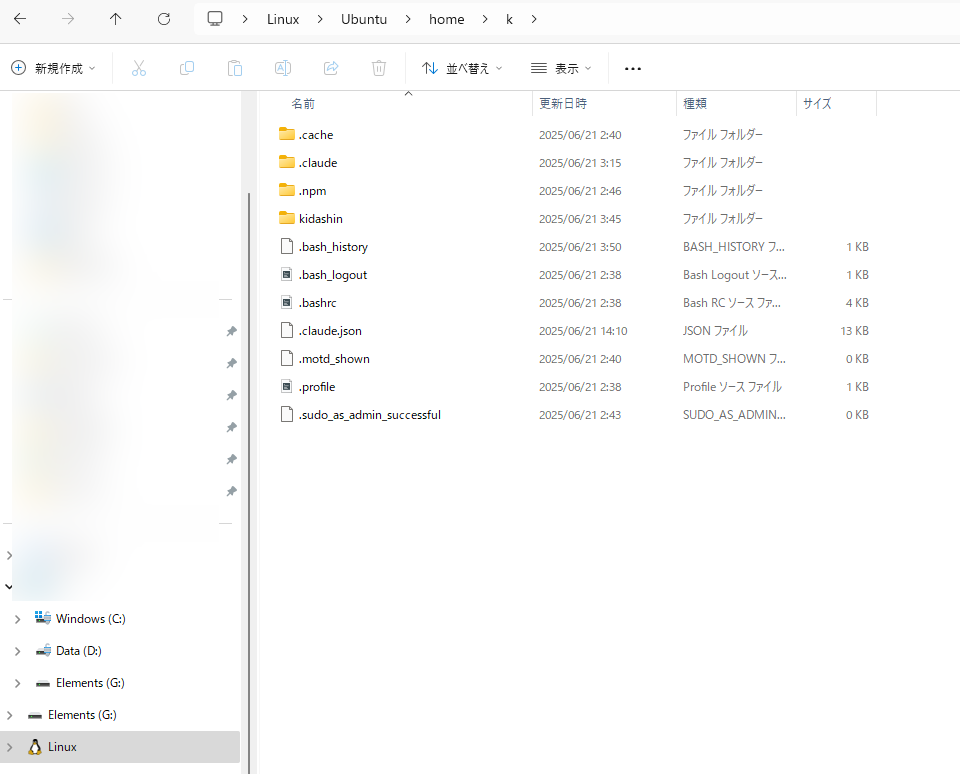Navigate back with the Back arrow
Viewport: 960px width, 774px height.
(x=20, y=19)
